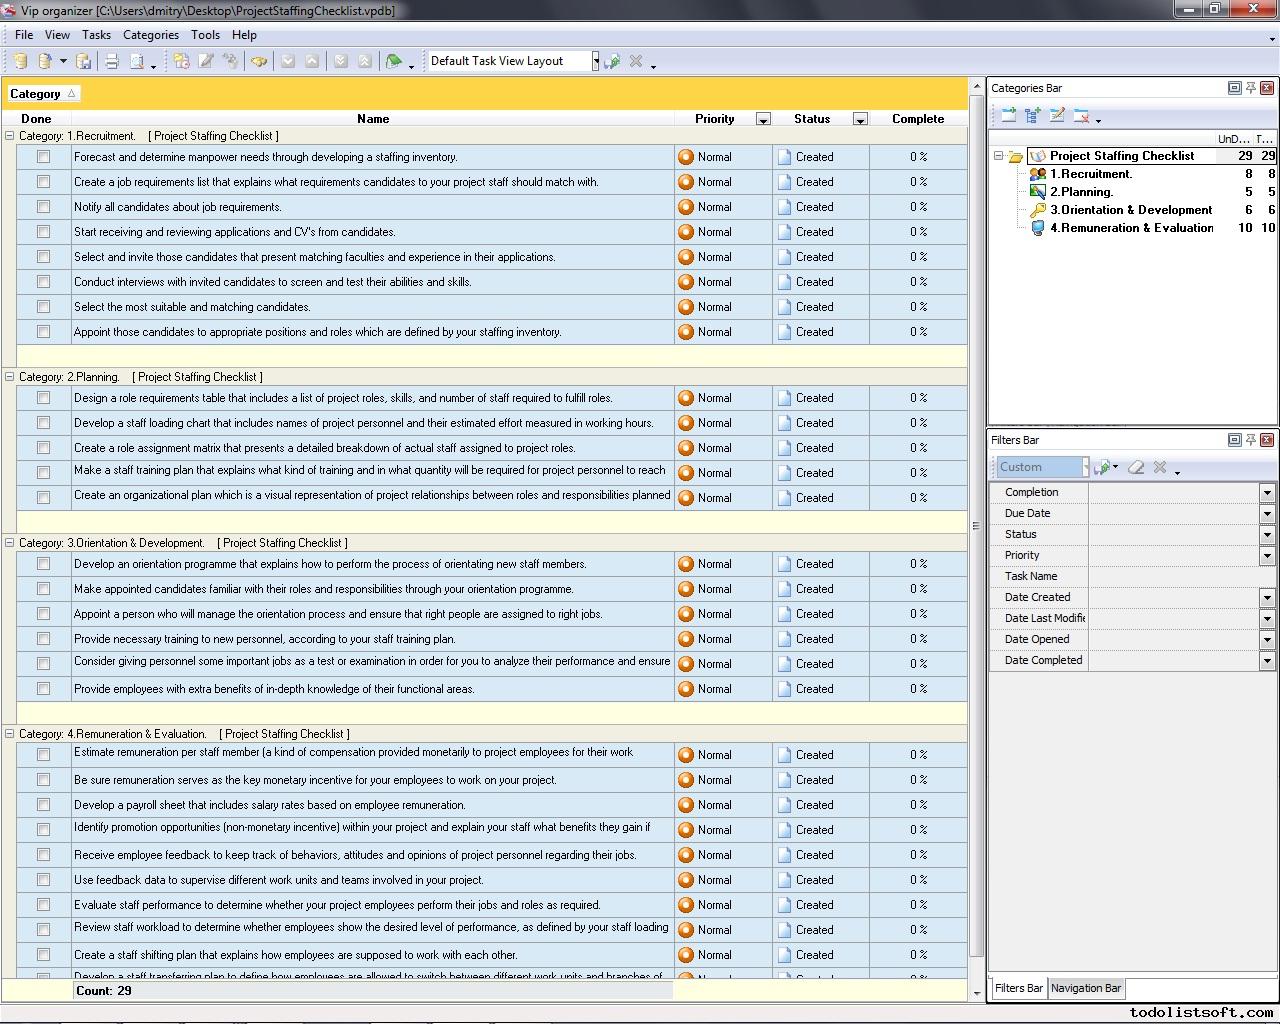
Task: Click New Category icon in Categories Bar
Action: point(1008,116)
